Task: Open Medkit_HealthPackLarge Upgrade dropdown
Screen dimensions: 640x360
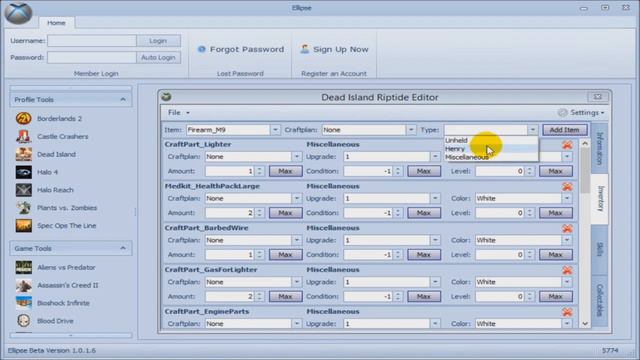Action: pyautogui.click(x=435, y=198)
